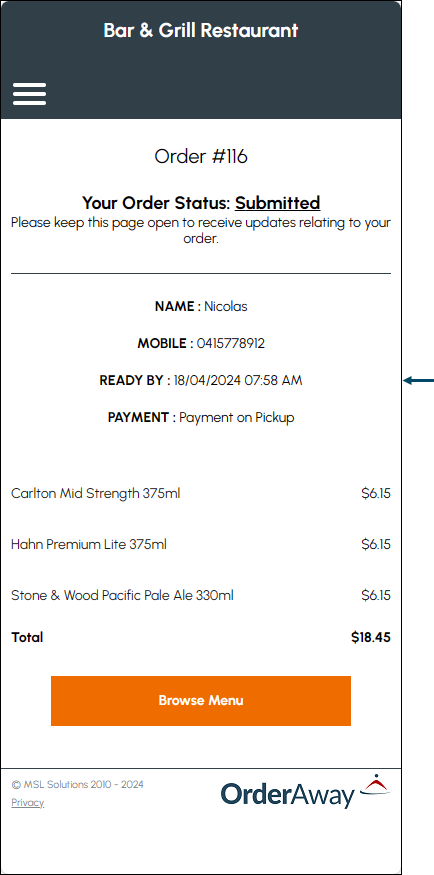The image size is (434, 875).
Task: Click the Carlton Mid Strength $6.15 price
Action: [x=376, y=493]
